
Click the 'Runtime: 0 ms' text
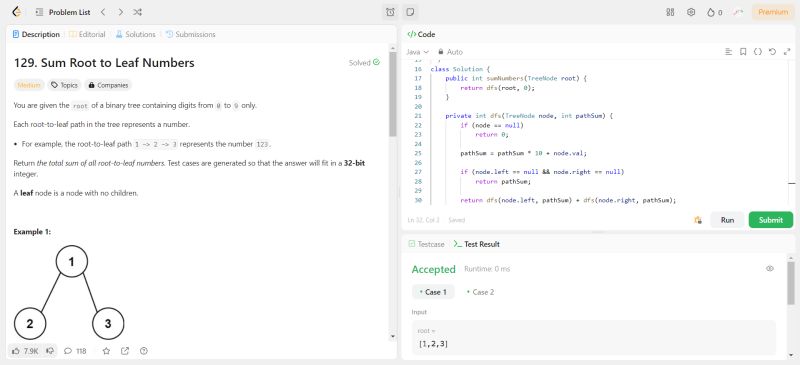(487, 269)
